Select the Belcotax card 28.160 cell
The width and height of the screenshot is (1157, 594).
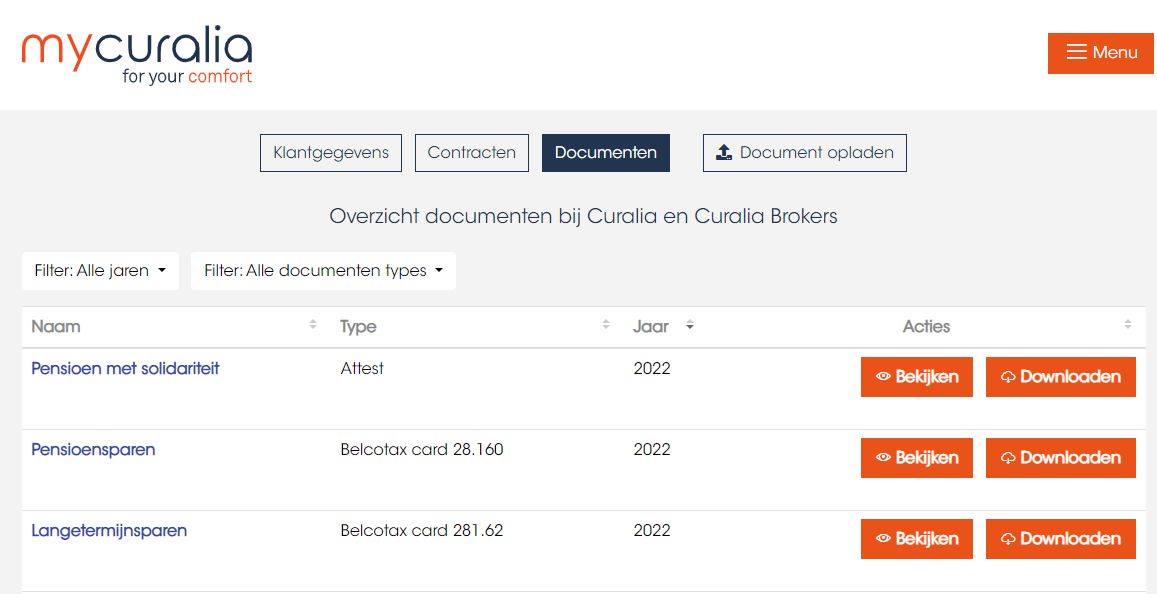[x=421, y=449]
